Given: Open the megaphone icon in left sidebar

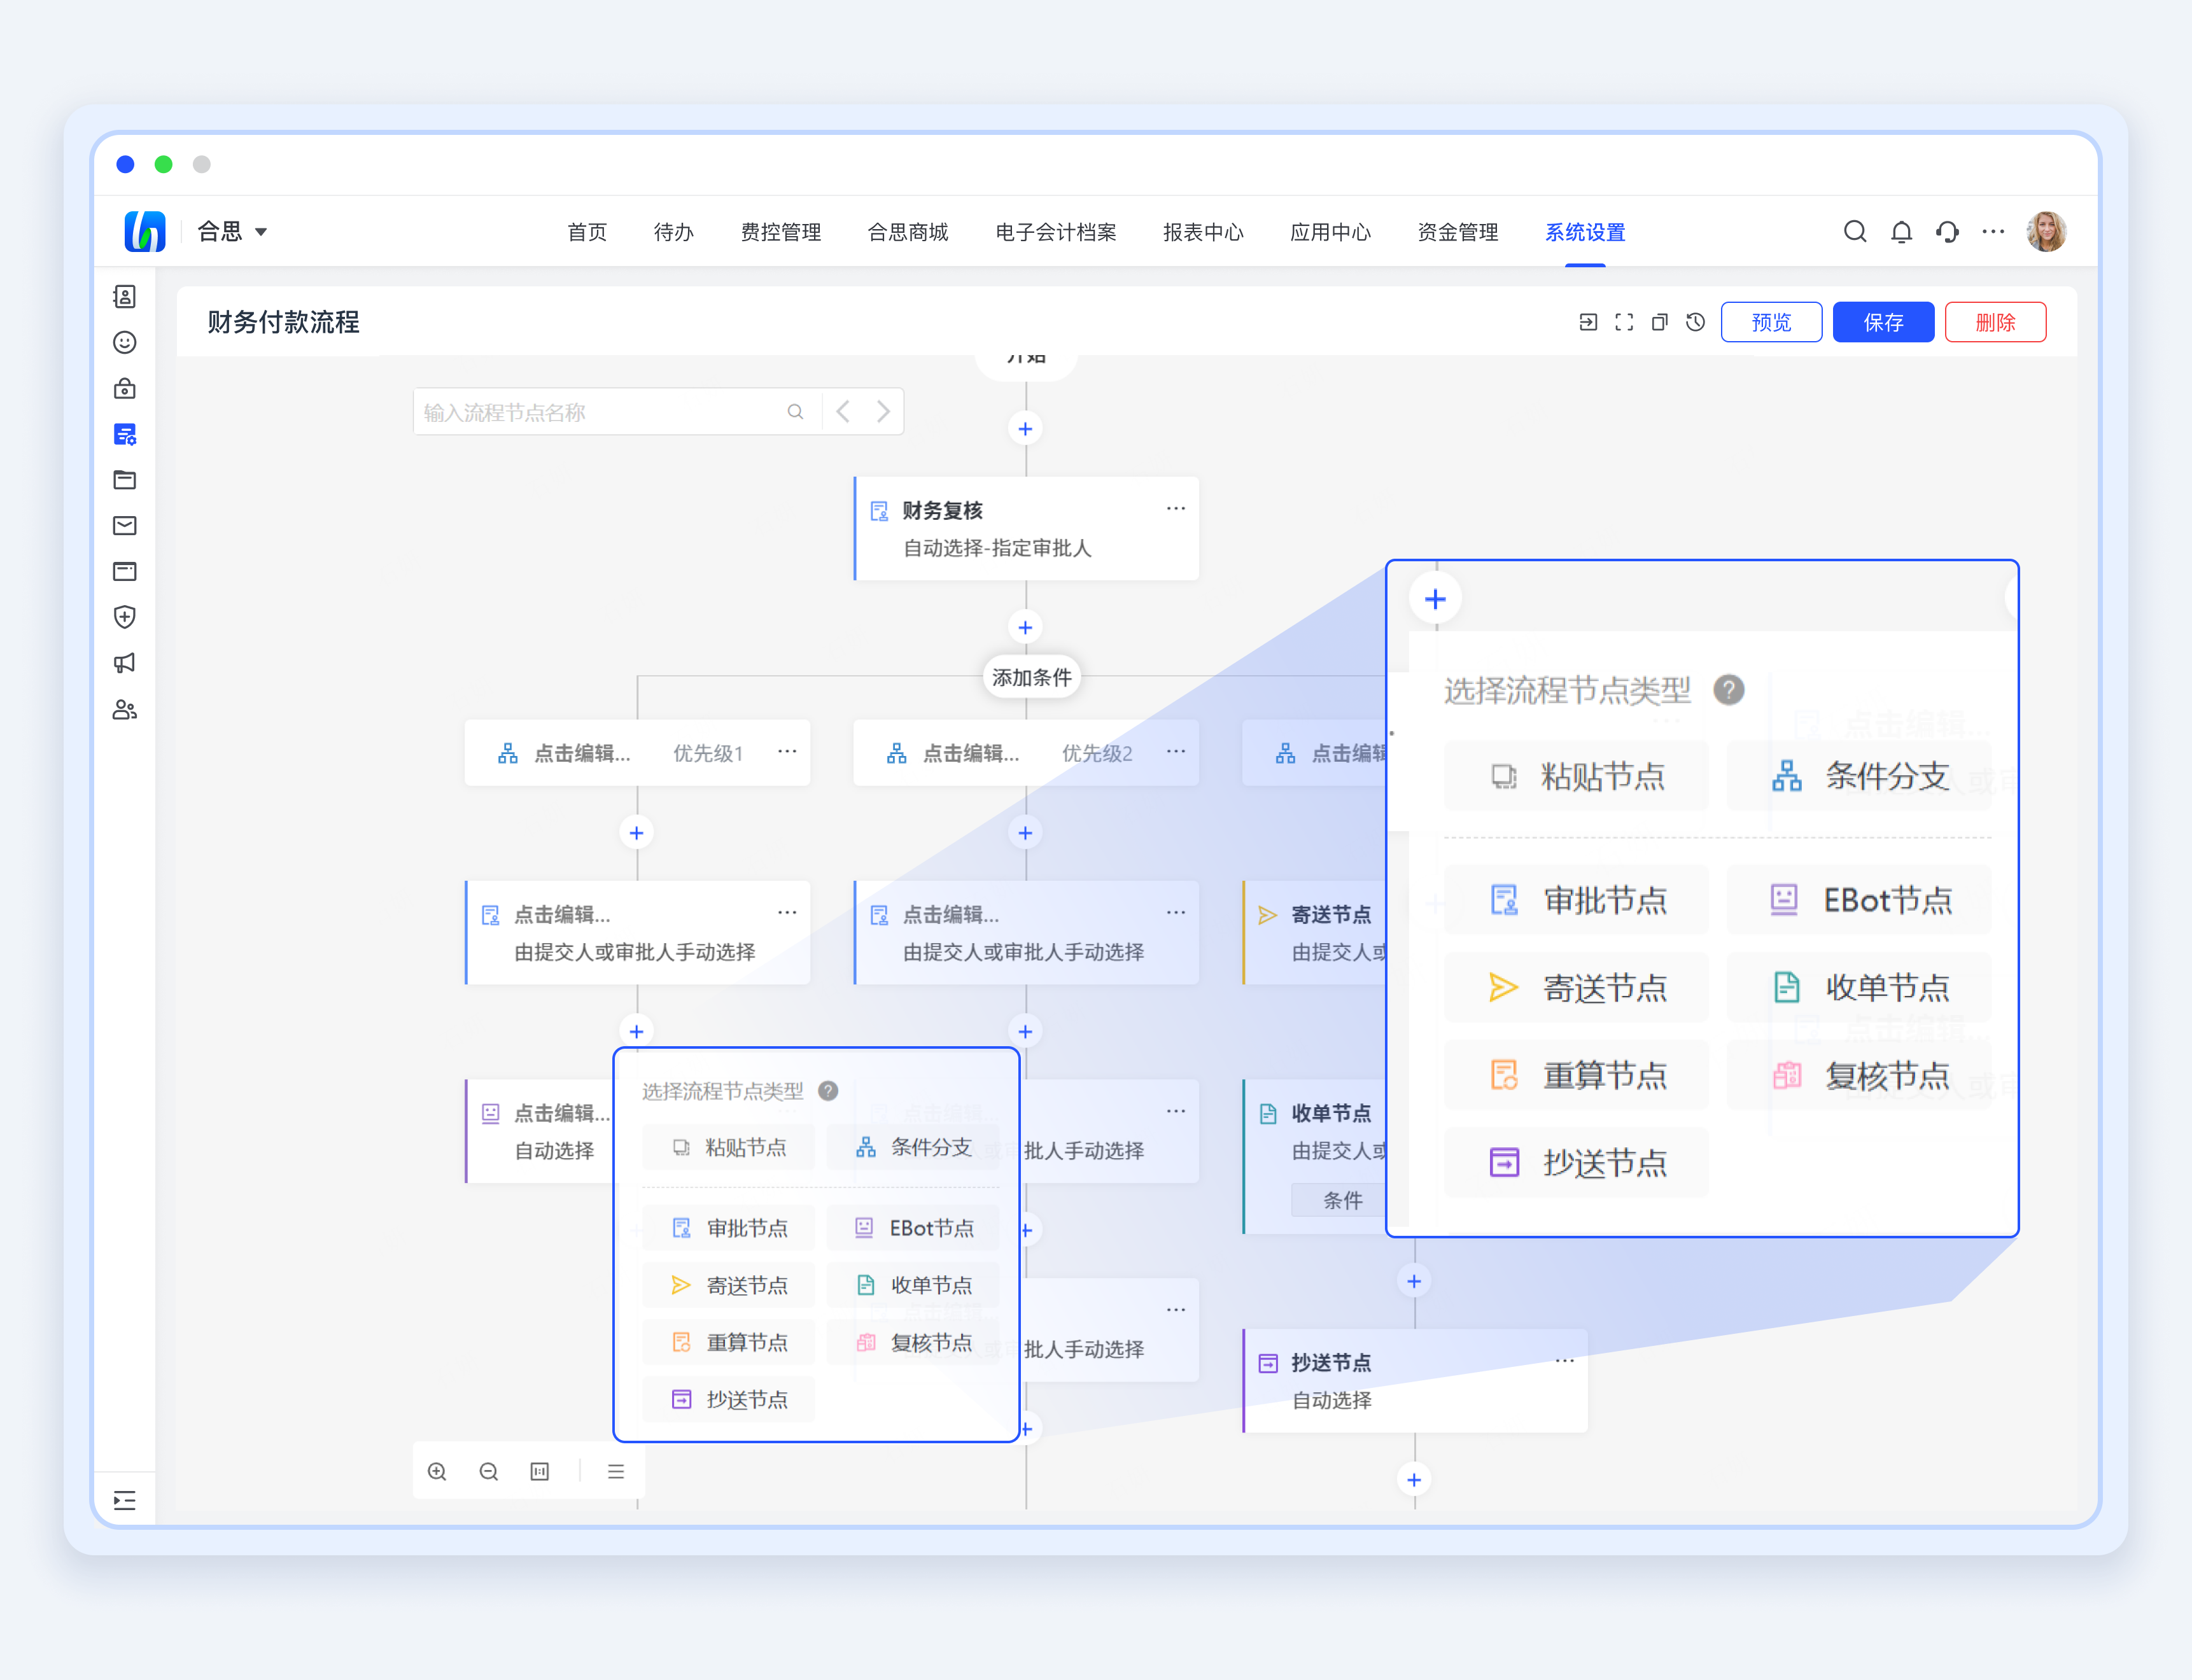Looking at the screenshot, I should point(125,663).
